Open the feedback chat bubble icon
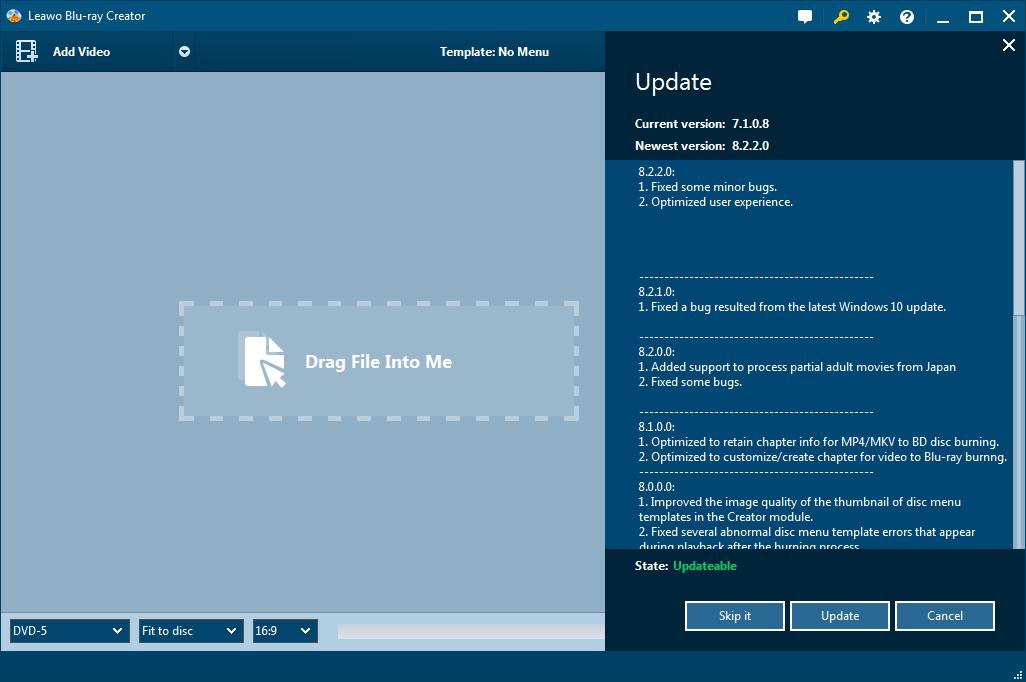 pos(805,17)
